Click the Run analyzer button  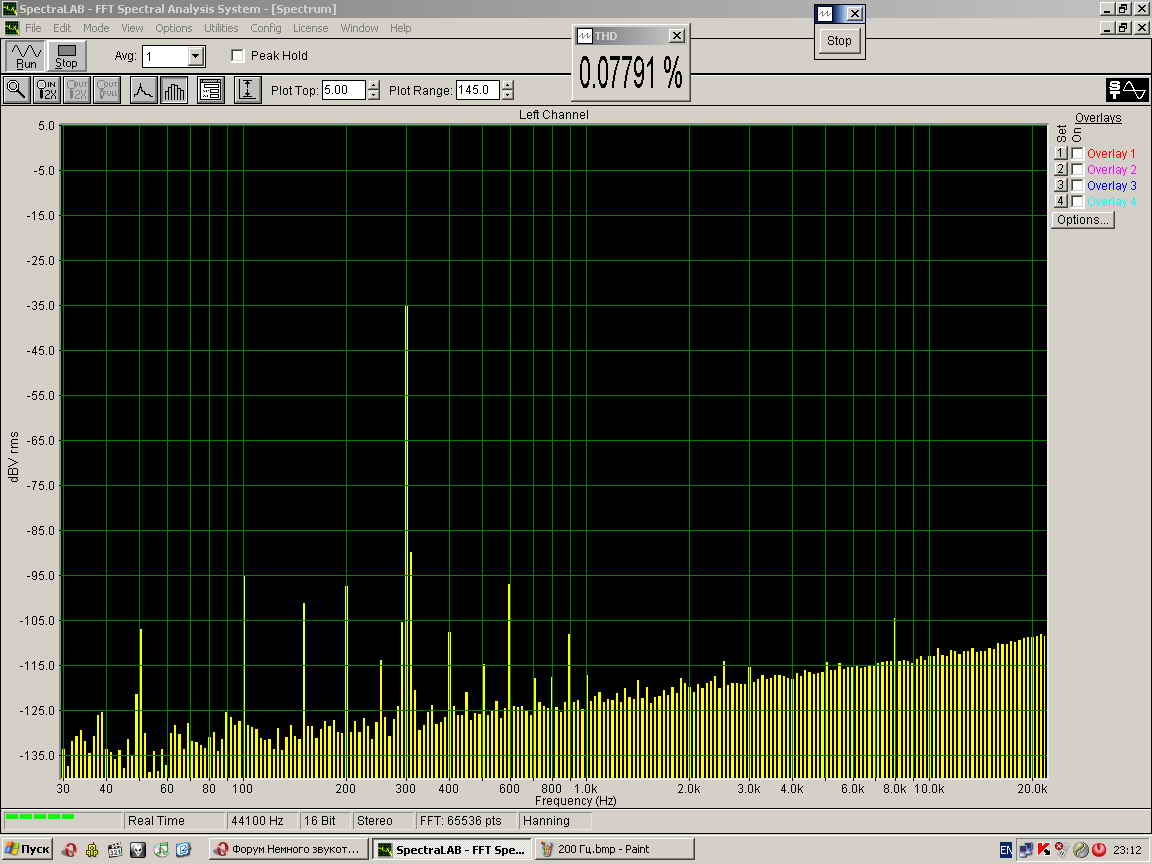[x=26, y=56]
